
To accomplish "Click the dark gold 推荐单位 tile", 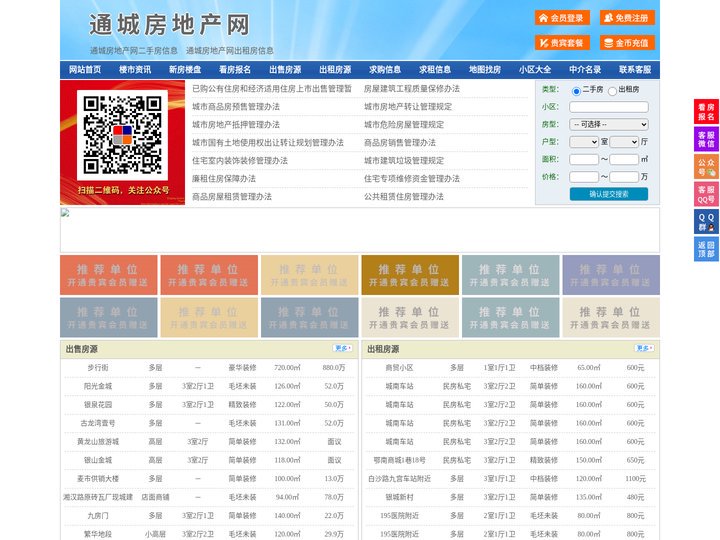I will pos(410,275).
